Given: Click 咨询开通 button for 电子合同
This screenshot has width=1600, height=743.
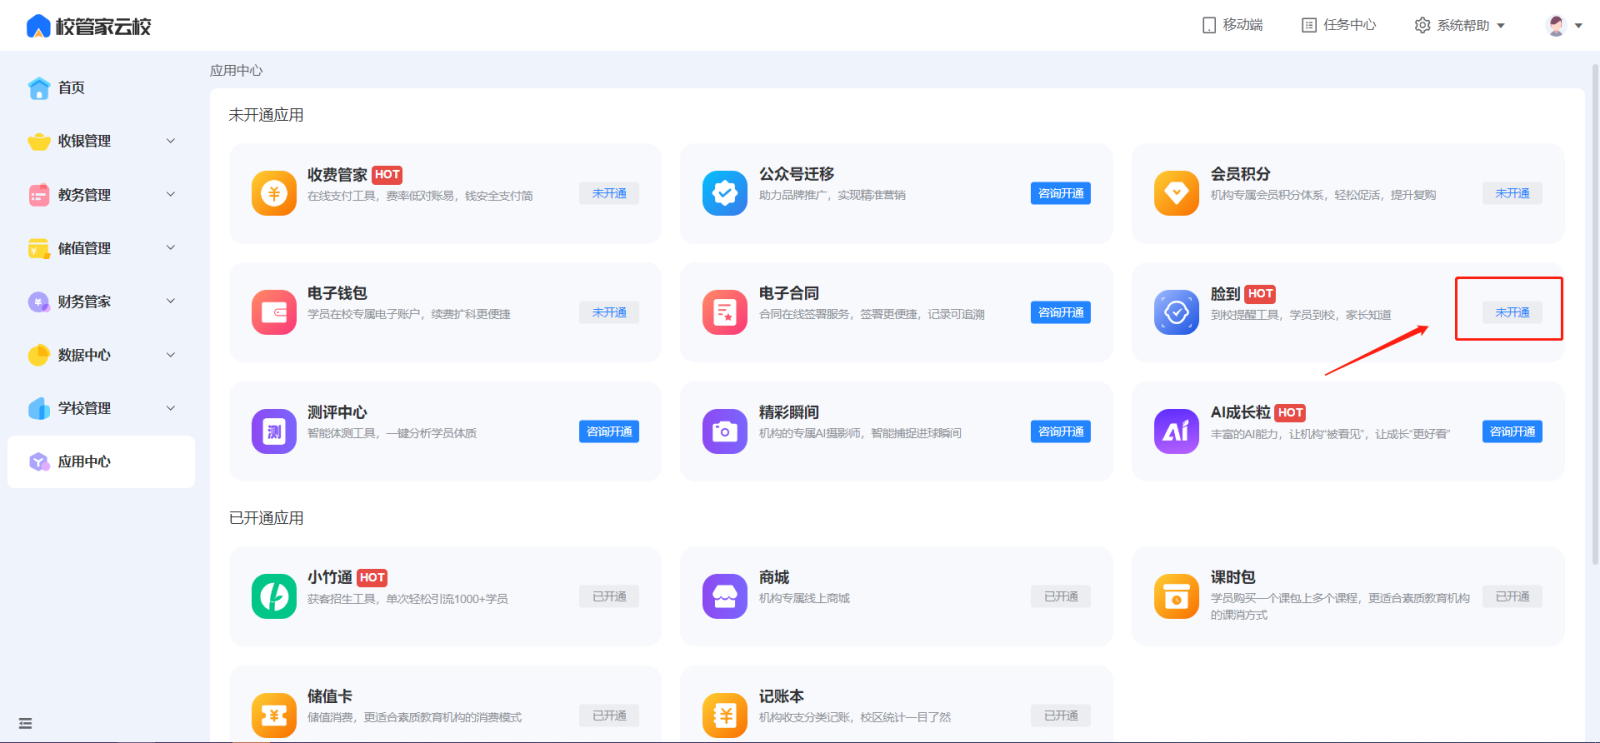Looking at the screenshot, I should 1061,312.
